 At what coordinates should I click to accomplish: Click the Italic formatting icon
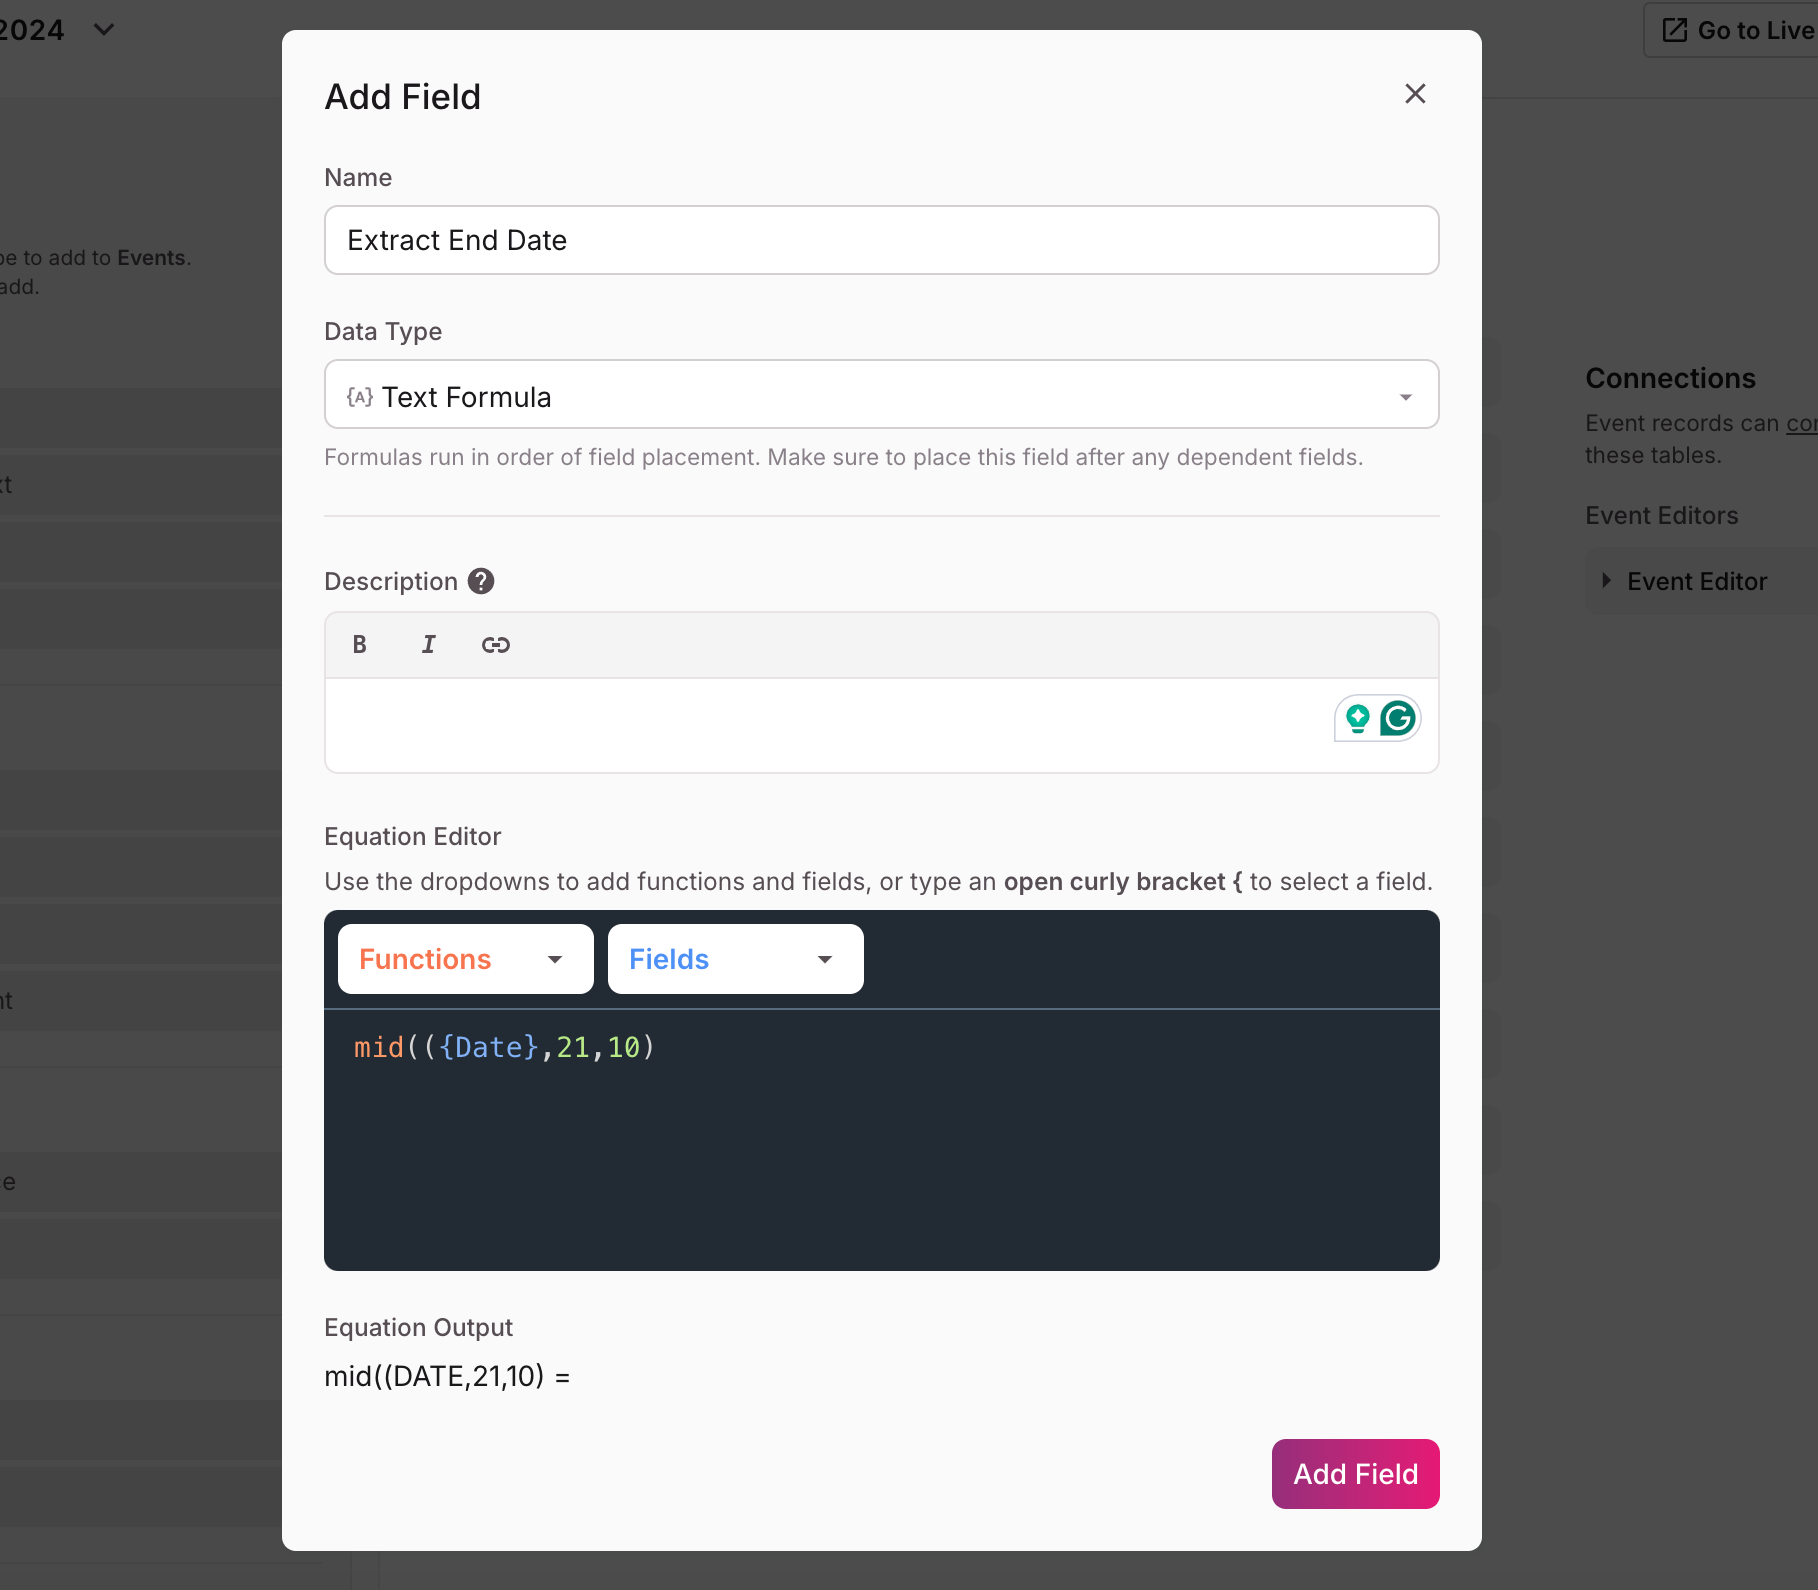[428, 645]
